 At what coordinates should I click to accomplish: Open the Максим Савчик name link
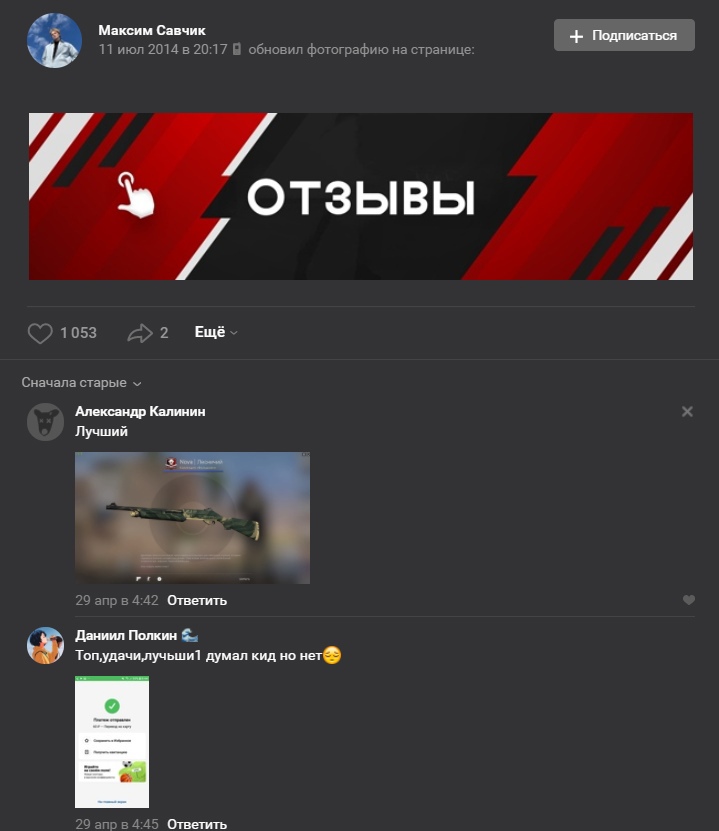point(152,30)
